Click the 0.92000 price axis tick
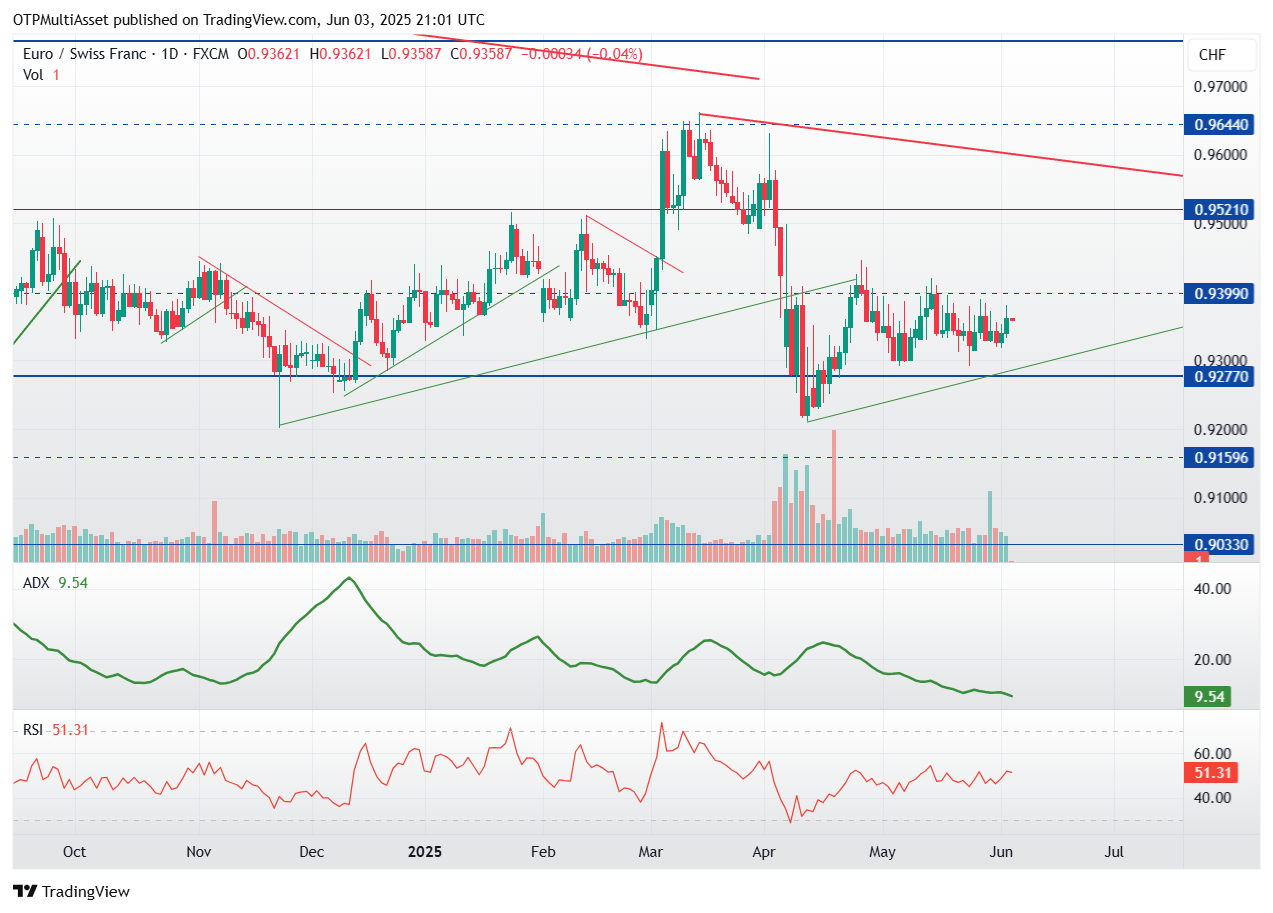This screenshot has width=1273, height=913. 1221,429
